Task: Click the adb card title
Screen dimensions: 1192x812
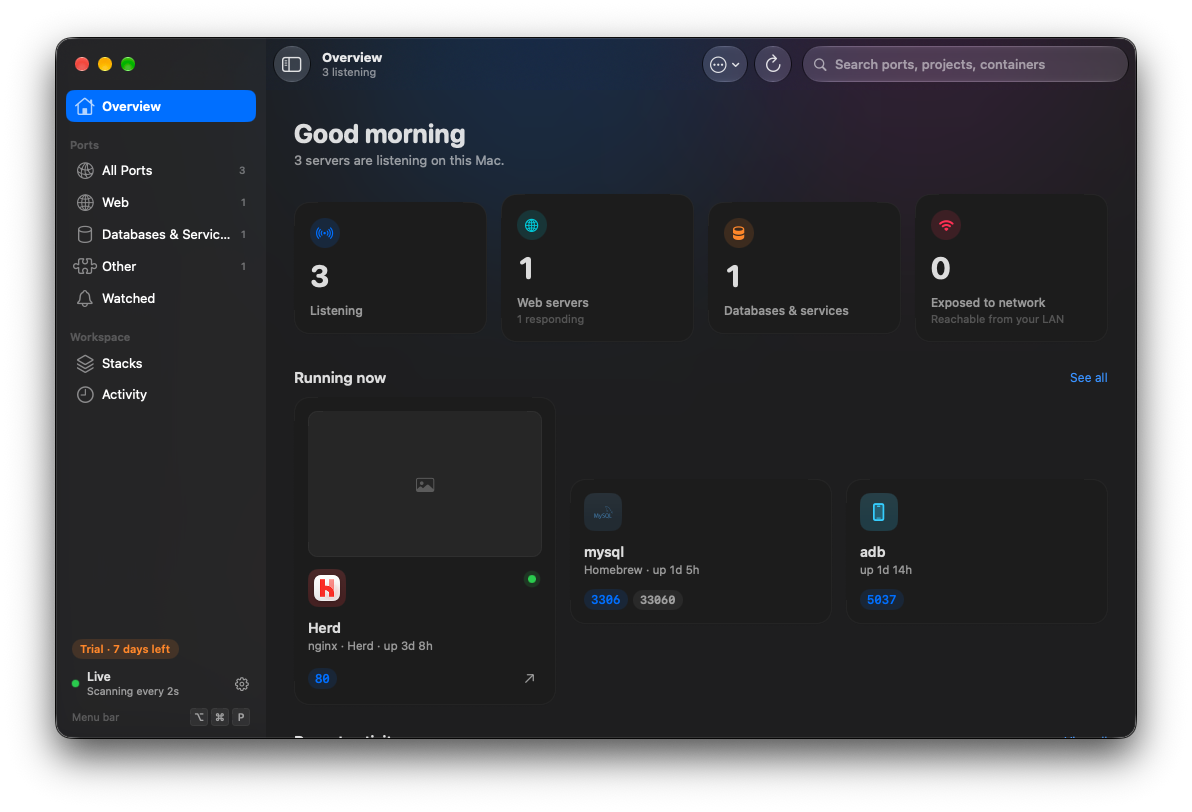Action: point(873,553)
